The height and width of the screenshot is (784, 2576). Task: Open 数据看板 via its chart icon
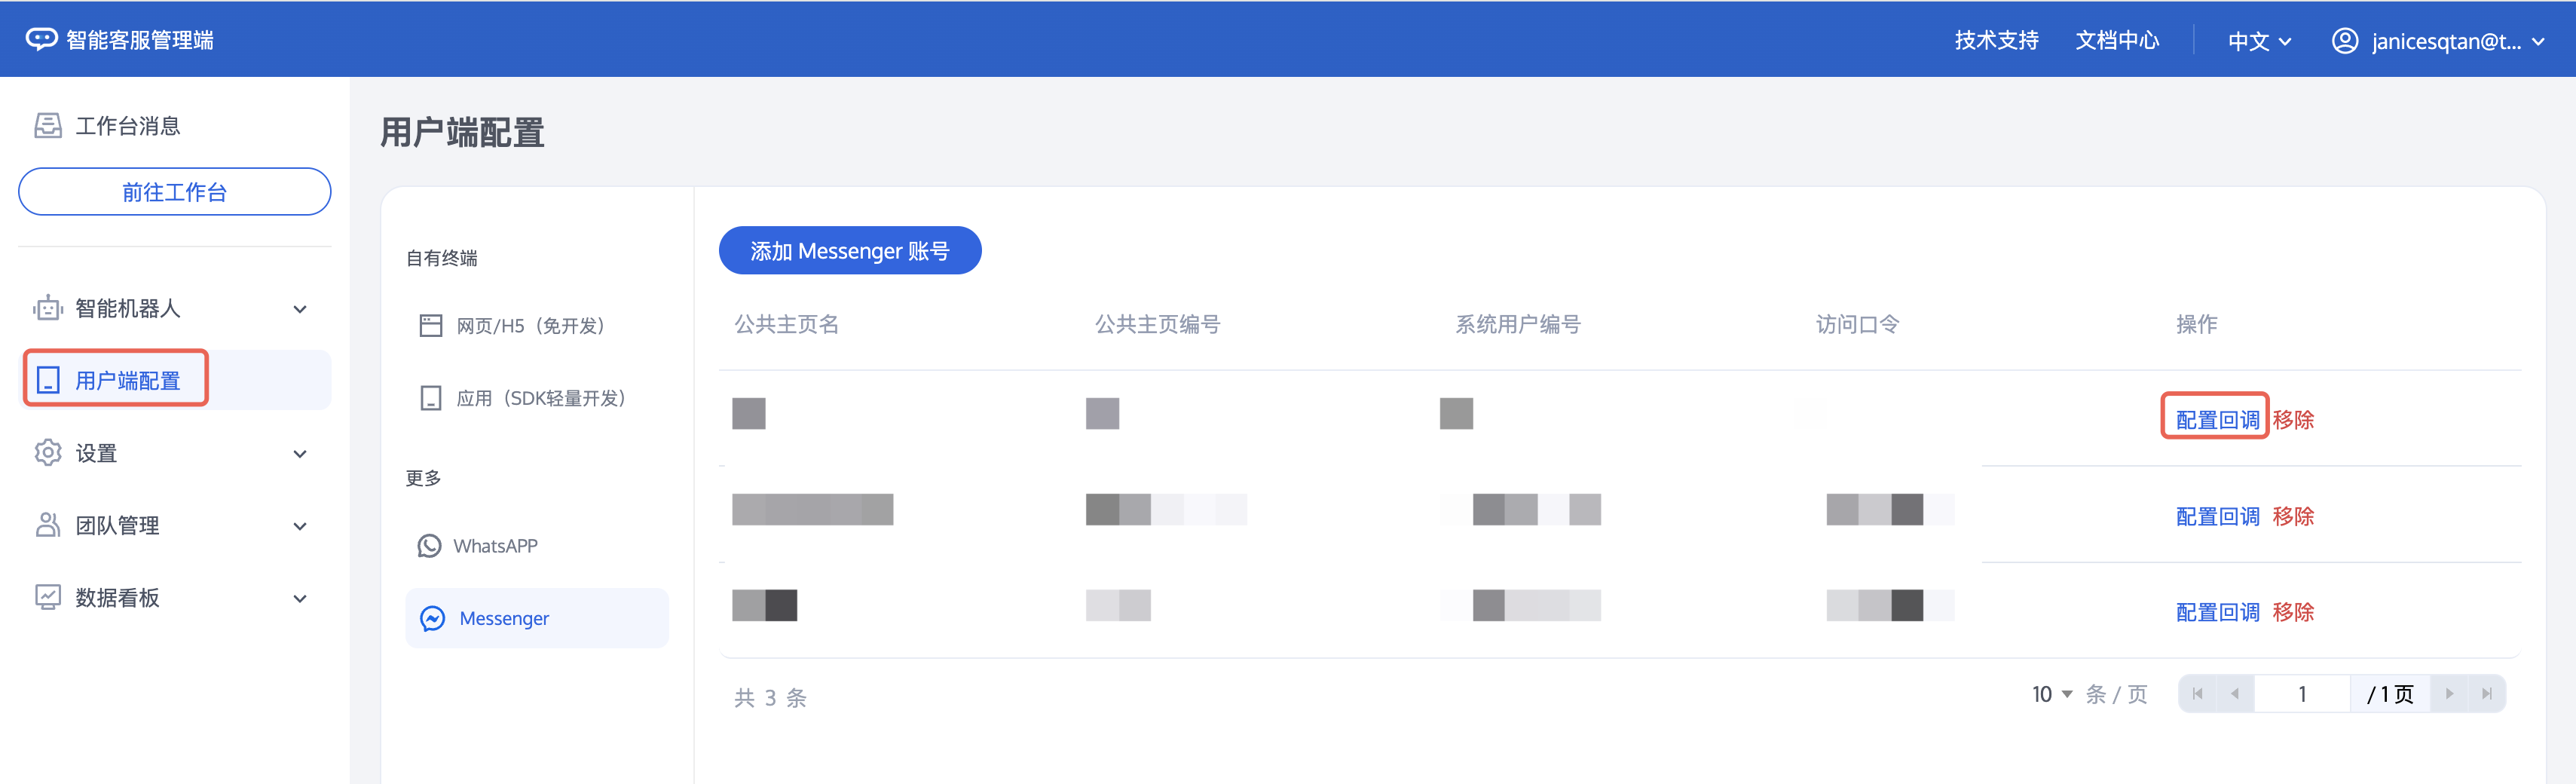pos(47,597)
